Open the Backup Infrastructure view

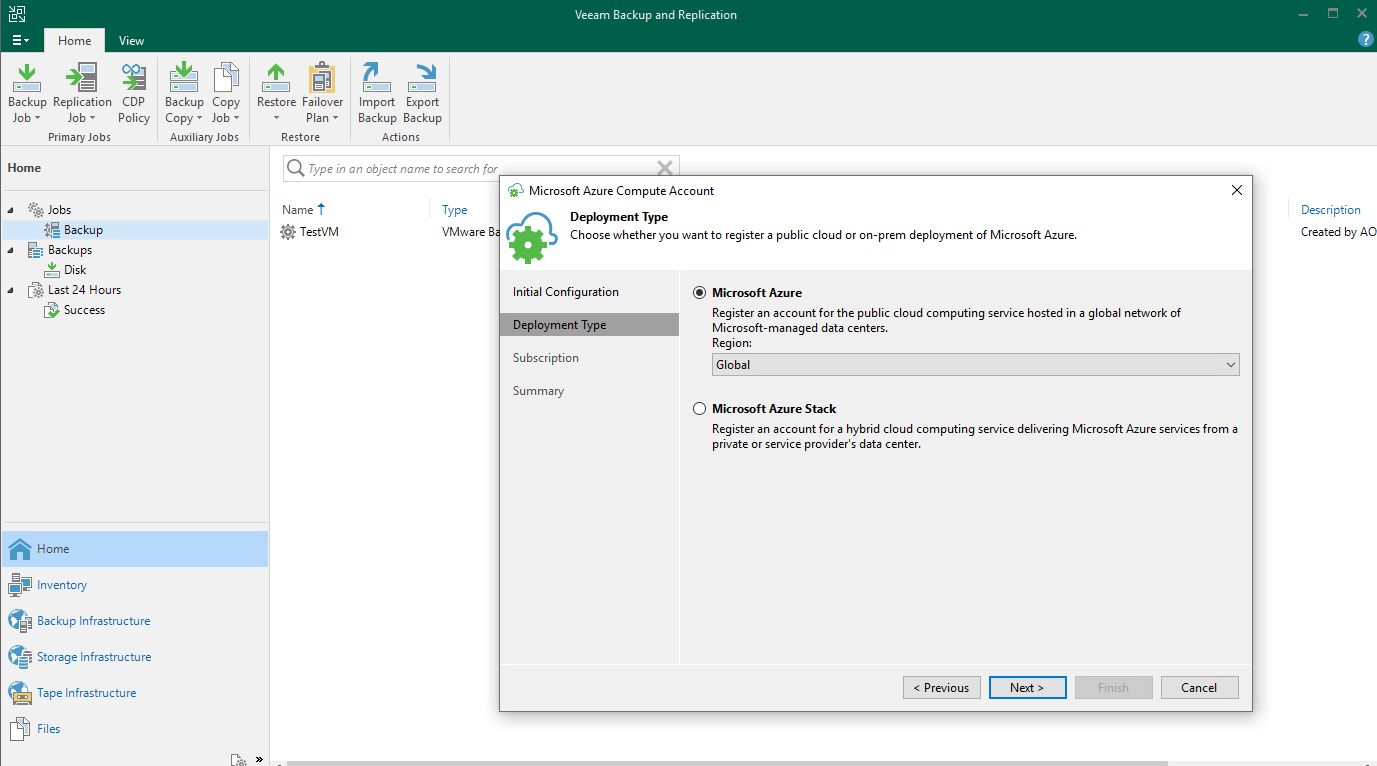pos(135,621)
